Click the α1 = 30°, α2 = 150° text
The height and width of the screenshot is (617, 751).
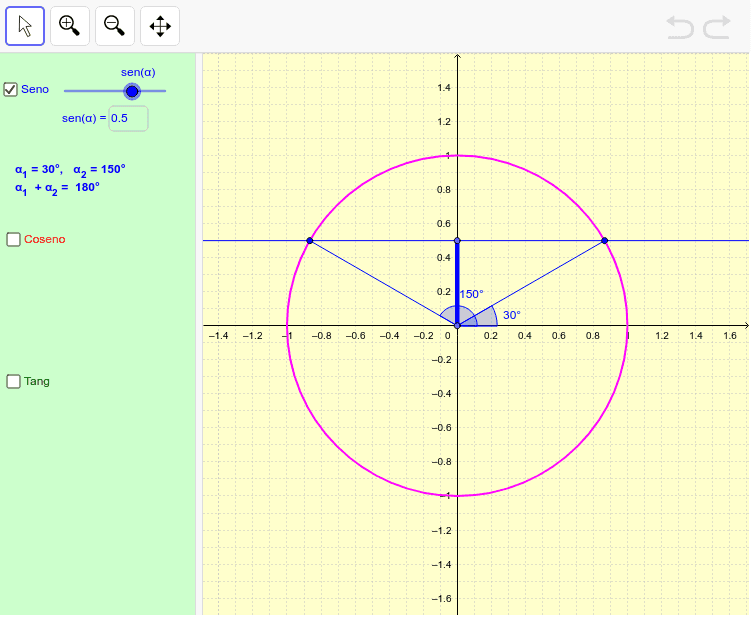click(70, 170)
